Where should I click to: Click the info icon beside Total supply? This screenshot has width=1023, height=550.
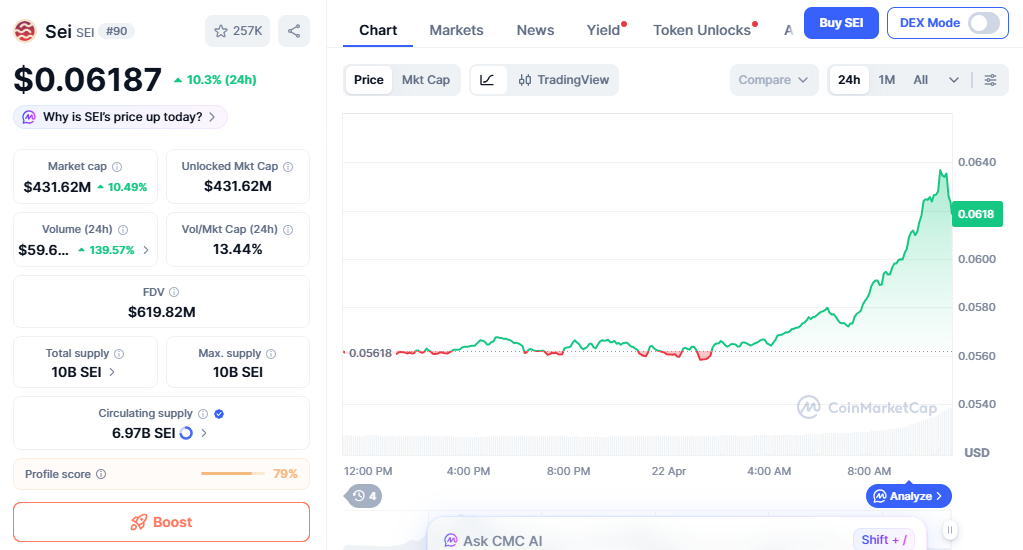pyautogui.click(x=119, y=354)
